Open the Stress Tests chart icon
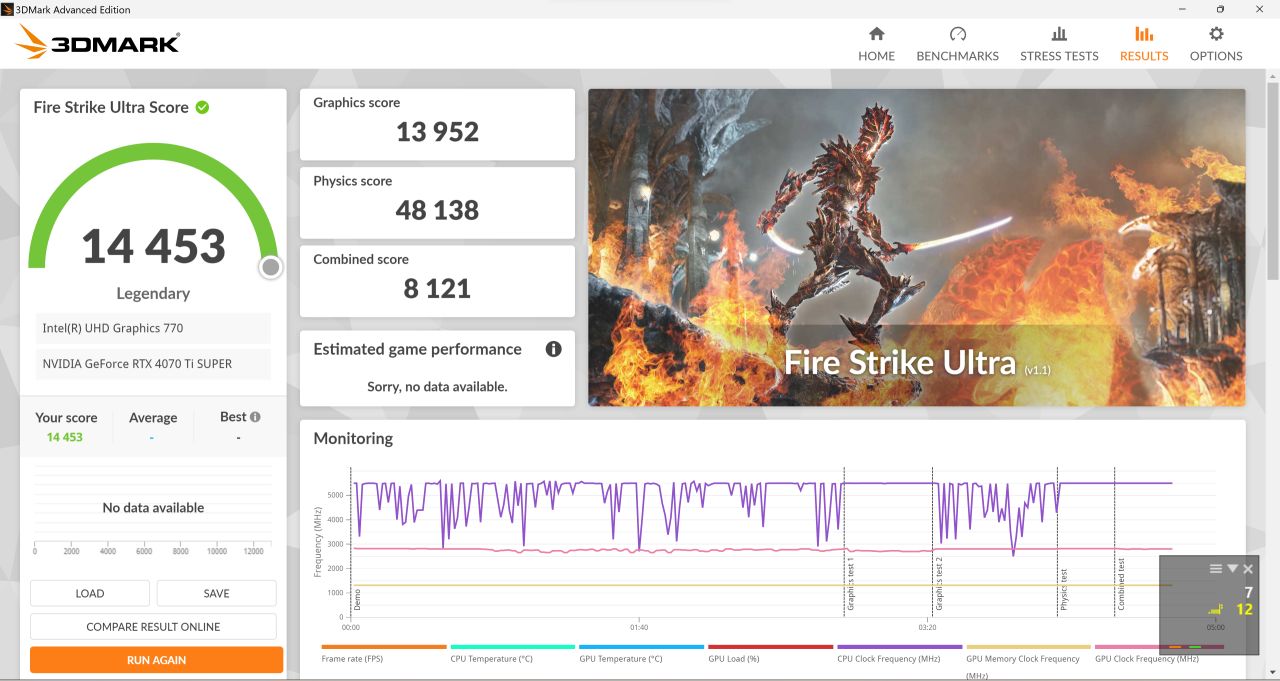Screen dimensions: 1280x681 1059,34
